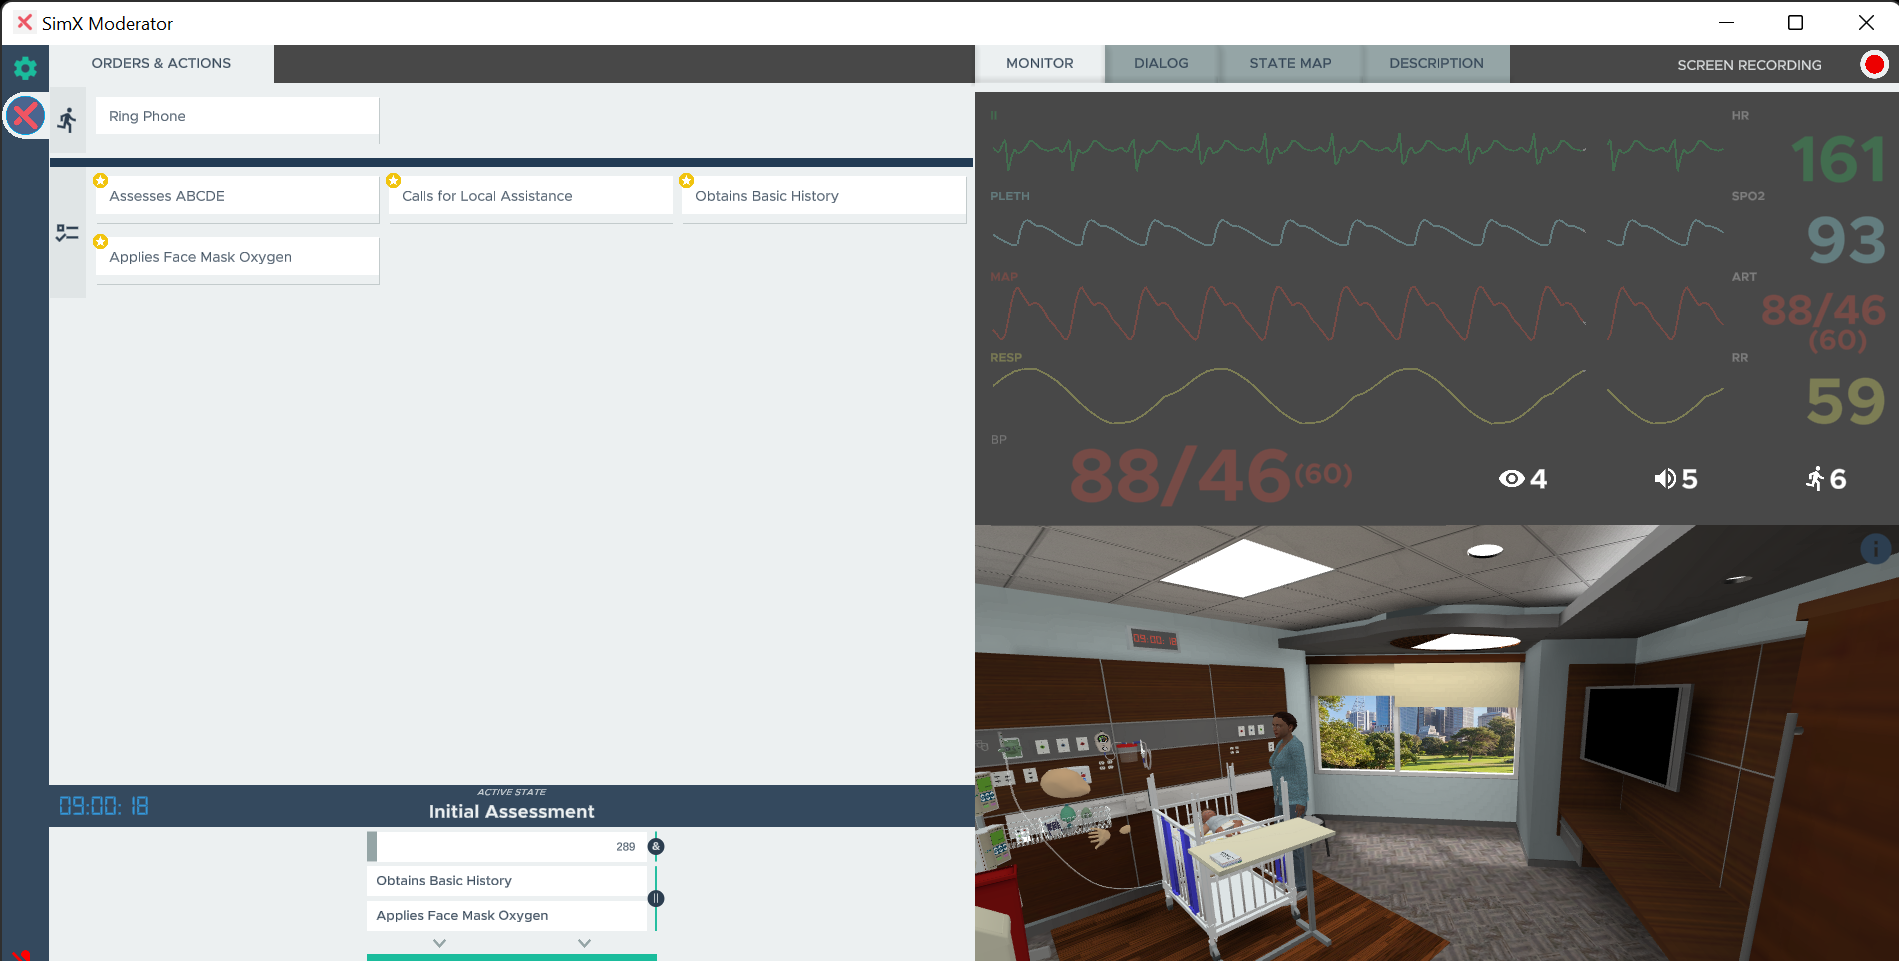Click the Ring Phone action
The height and width of the screenshot is (961, 1899).
238,116
